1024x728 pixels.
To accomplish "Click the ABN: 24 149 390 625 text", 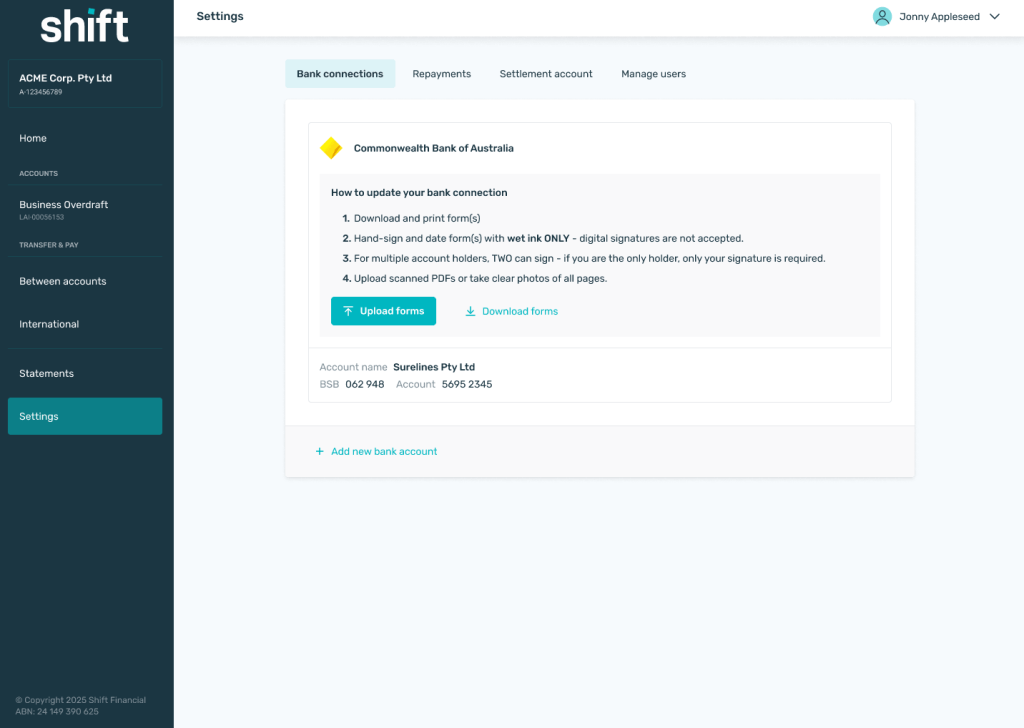I will click(x=57, y=712).
